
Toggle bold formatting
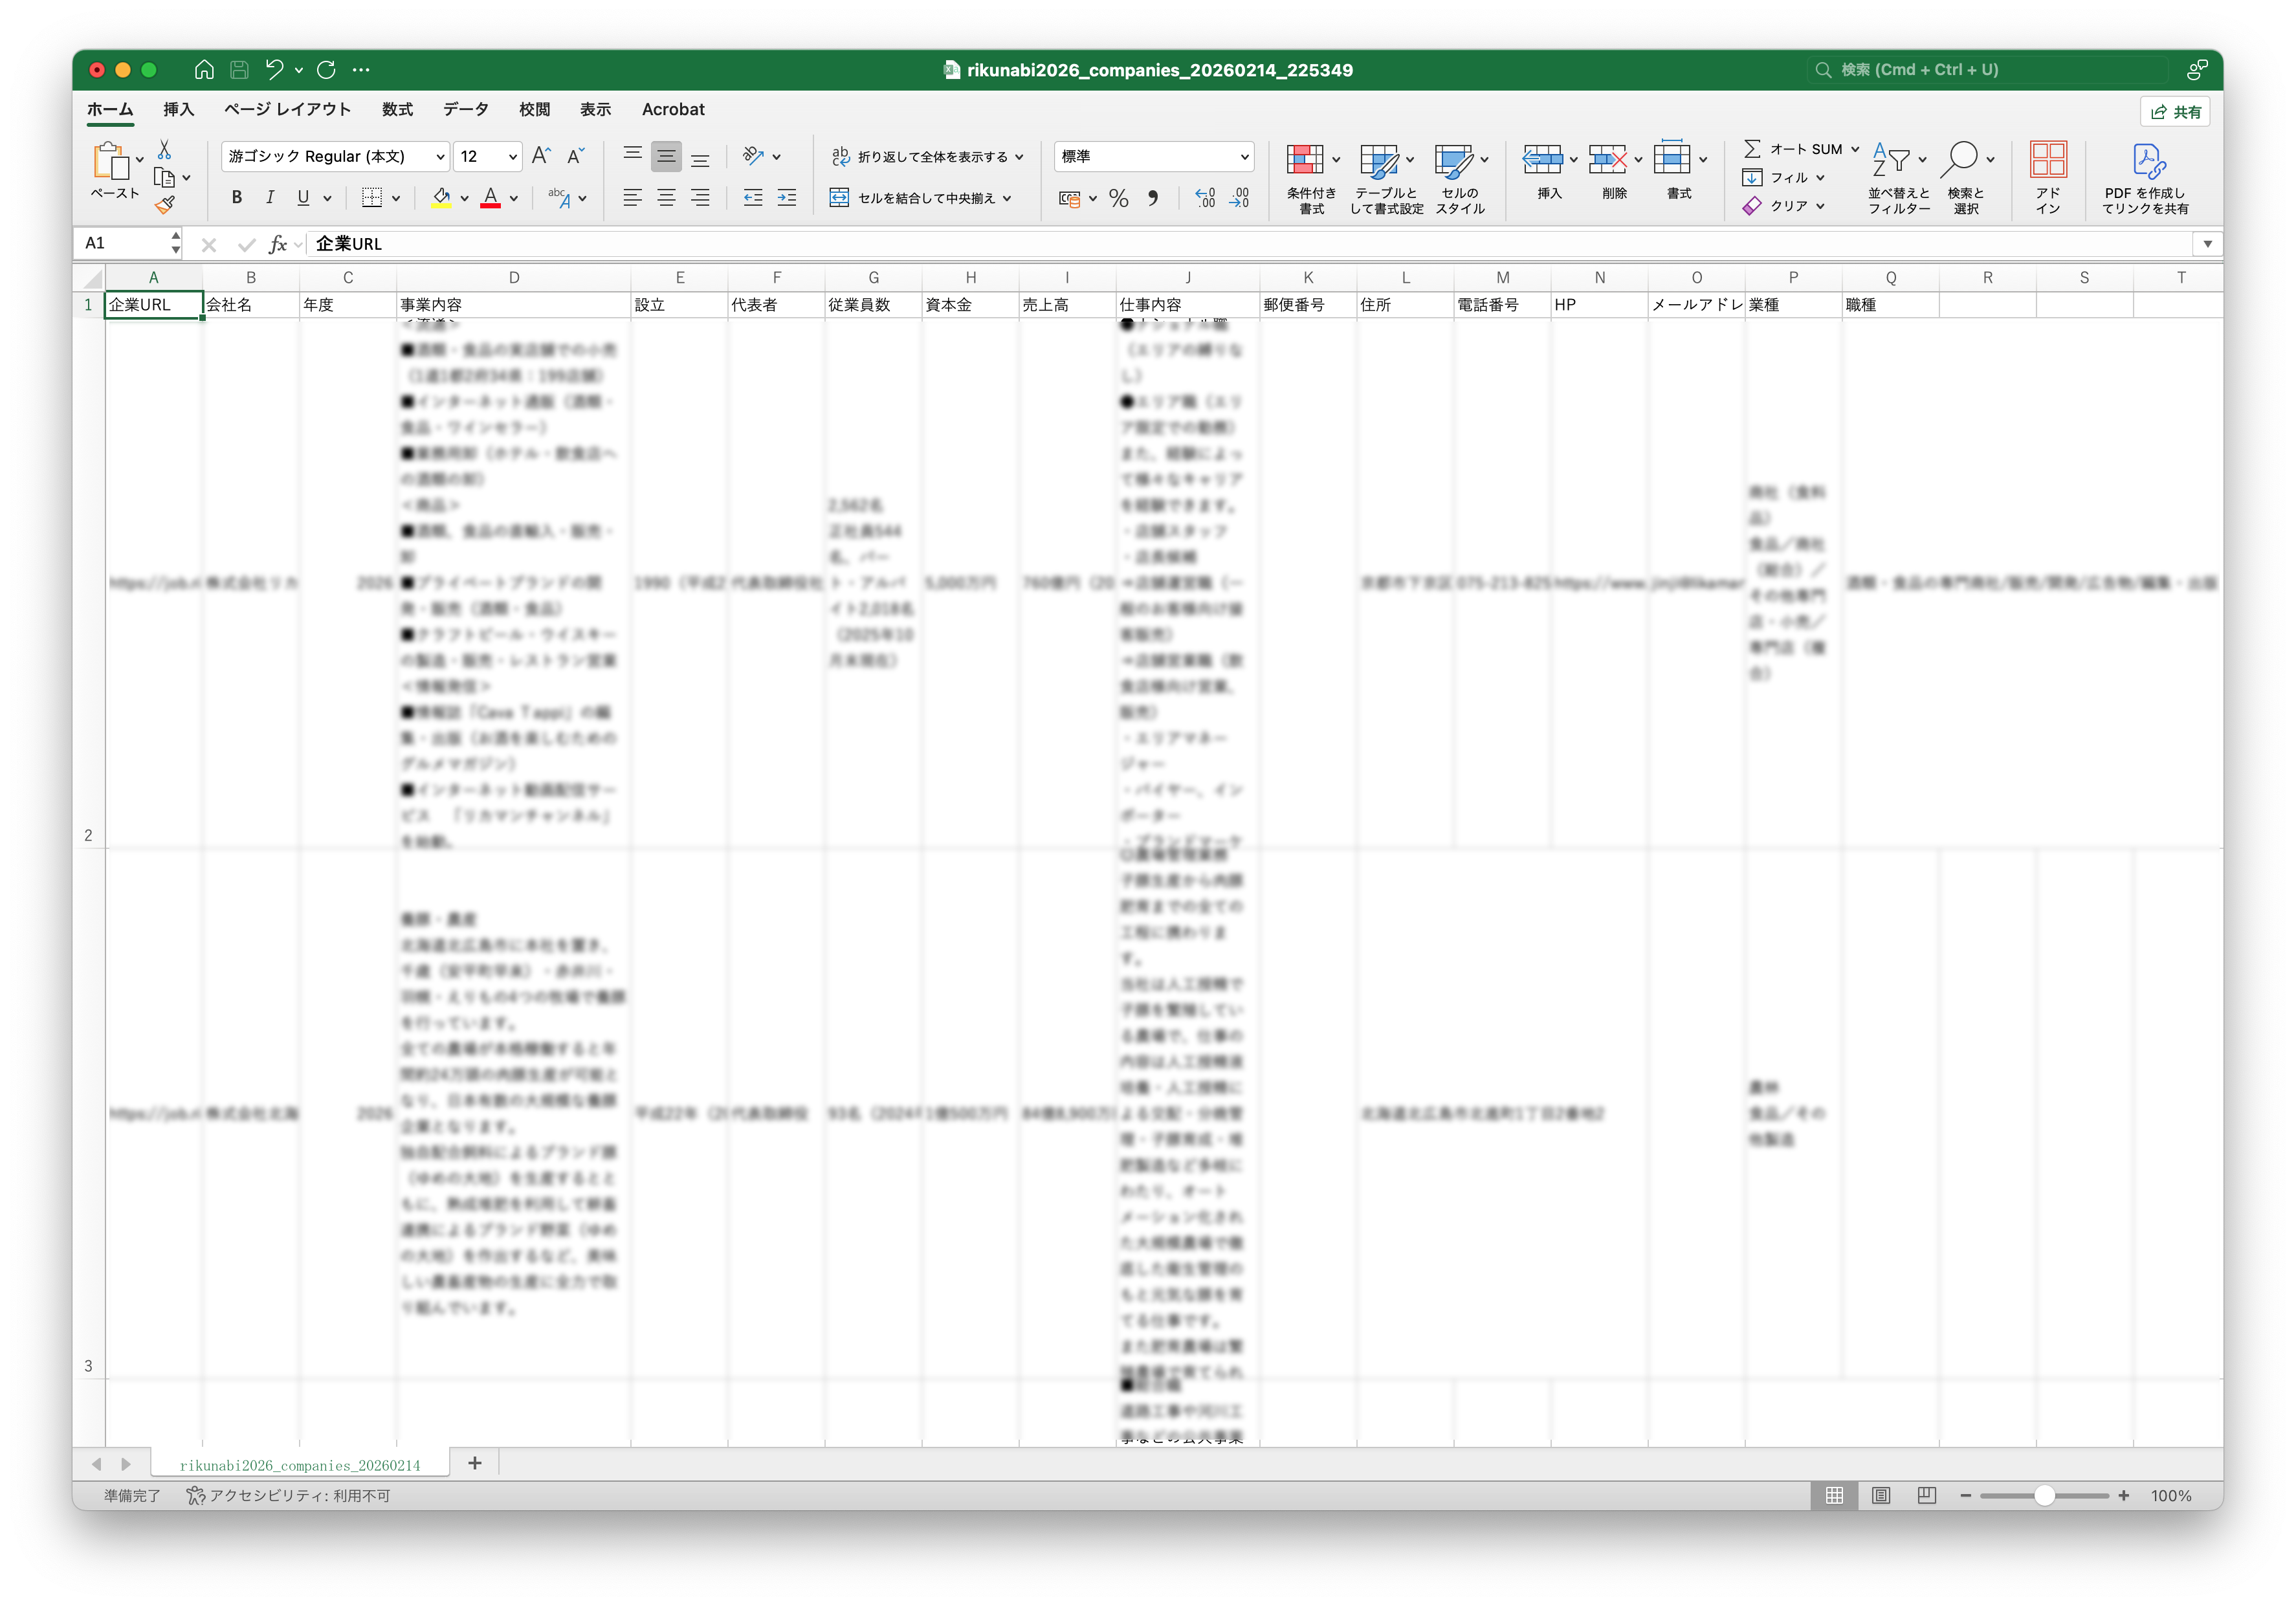pyautogui.click(x=237, y=198)
